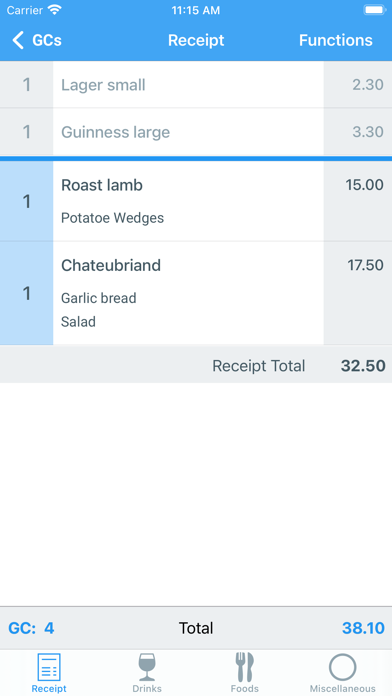Tap the quantity cell of Chateubriand
The height and width of the screenshot is (696, 392).
pos(27,293)
